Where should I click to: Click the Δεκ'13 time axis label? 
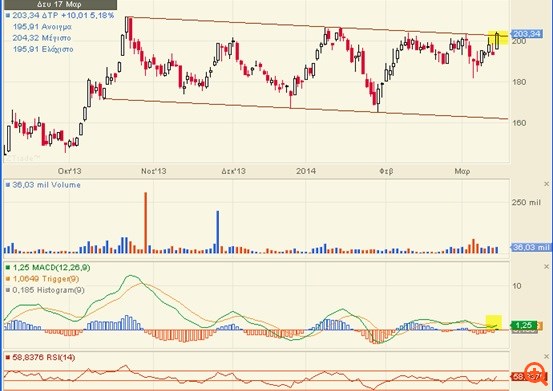click(x=233, y=171)
